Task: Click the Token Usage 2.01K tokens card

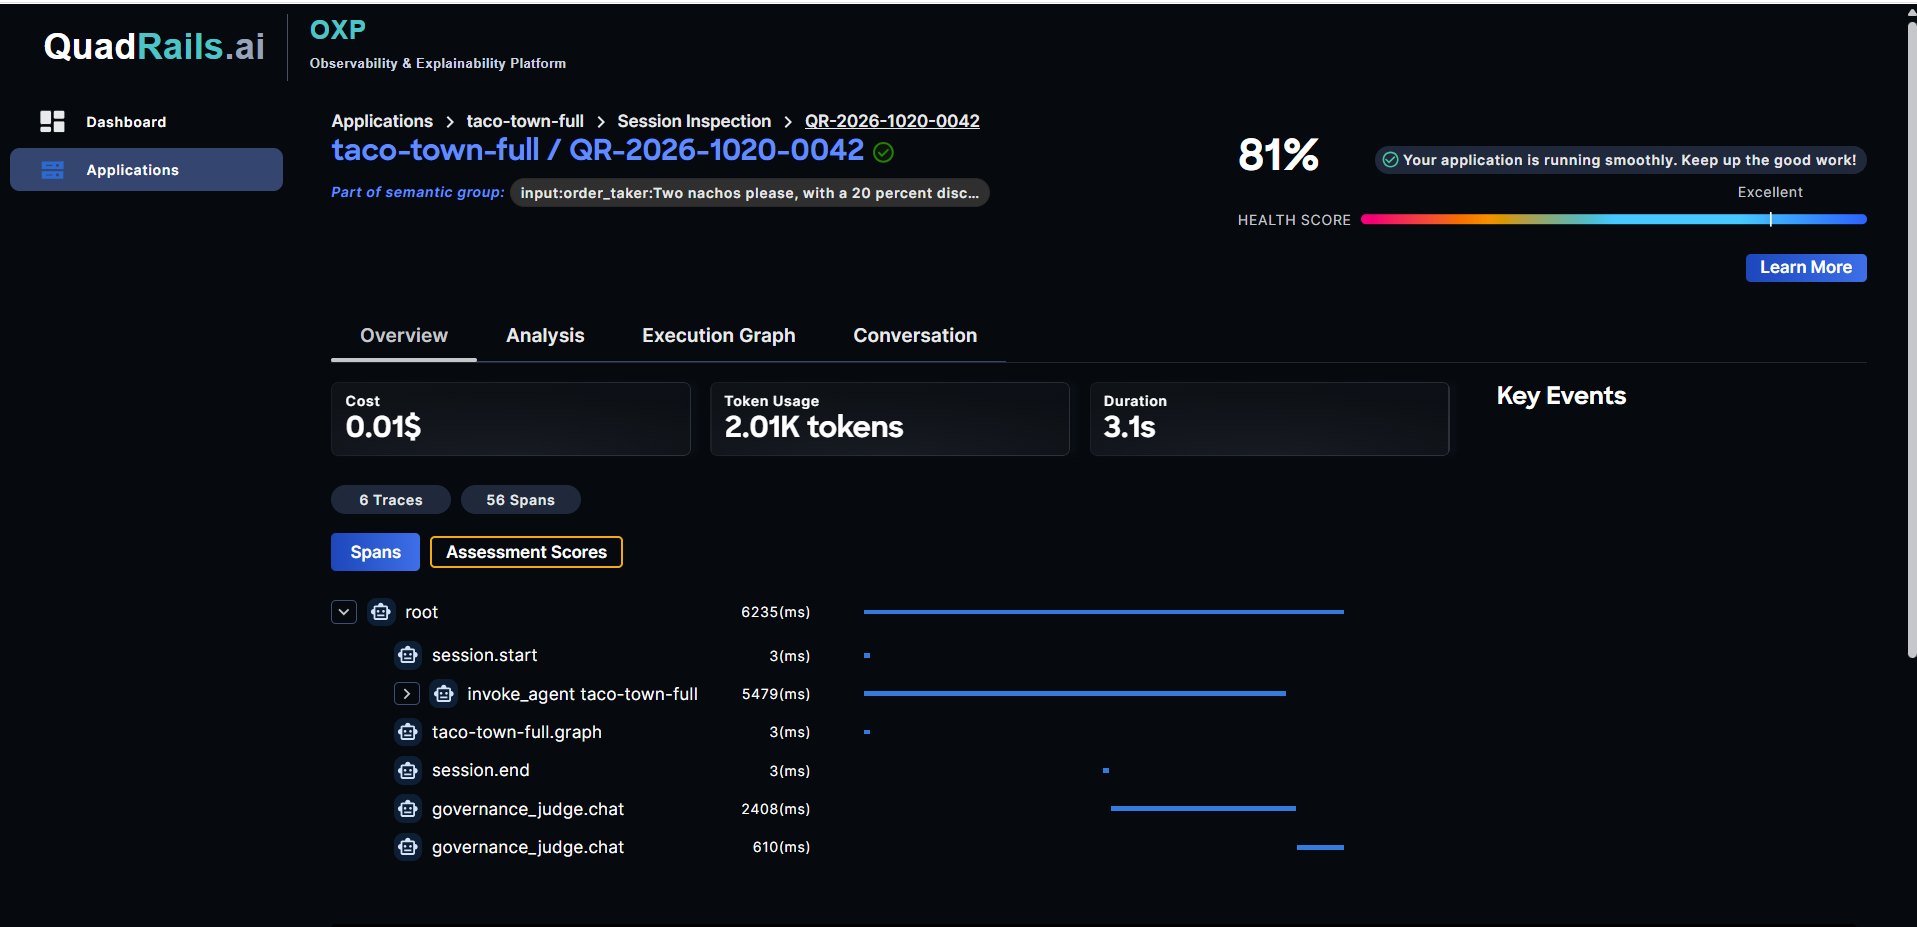Action: [889, 419]
